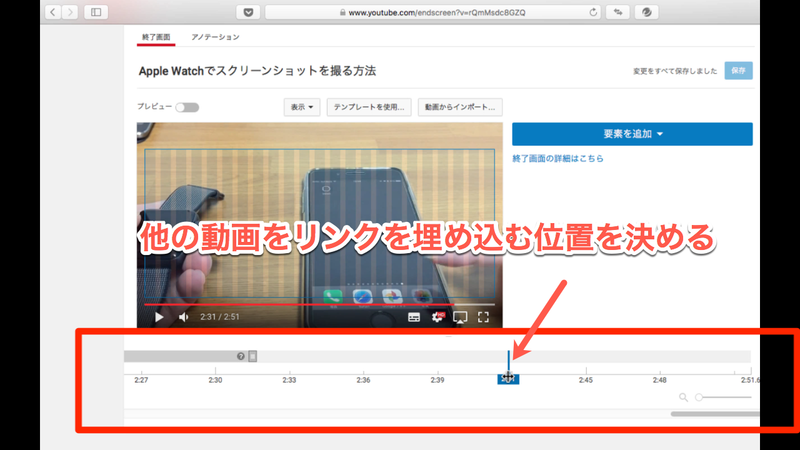Click the 2:36 timeline mark

tap(363, 380)
